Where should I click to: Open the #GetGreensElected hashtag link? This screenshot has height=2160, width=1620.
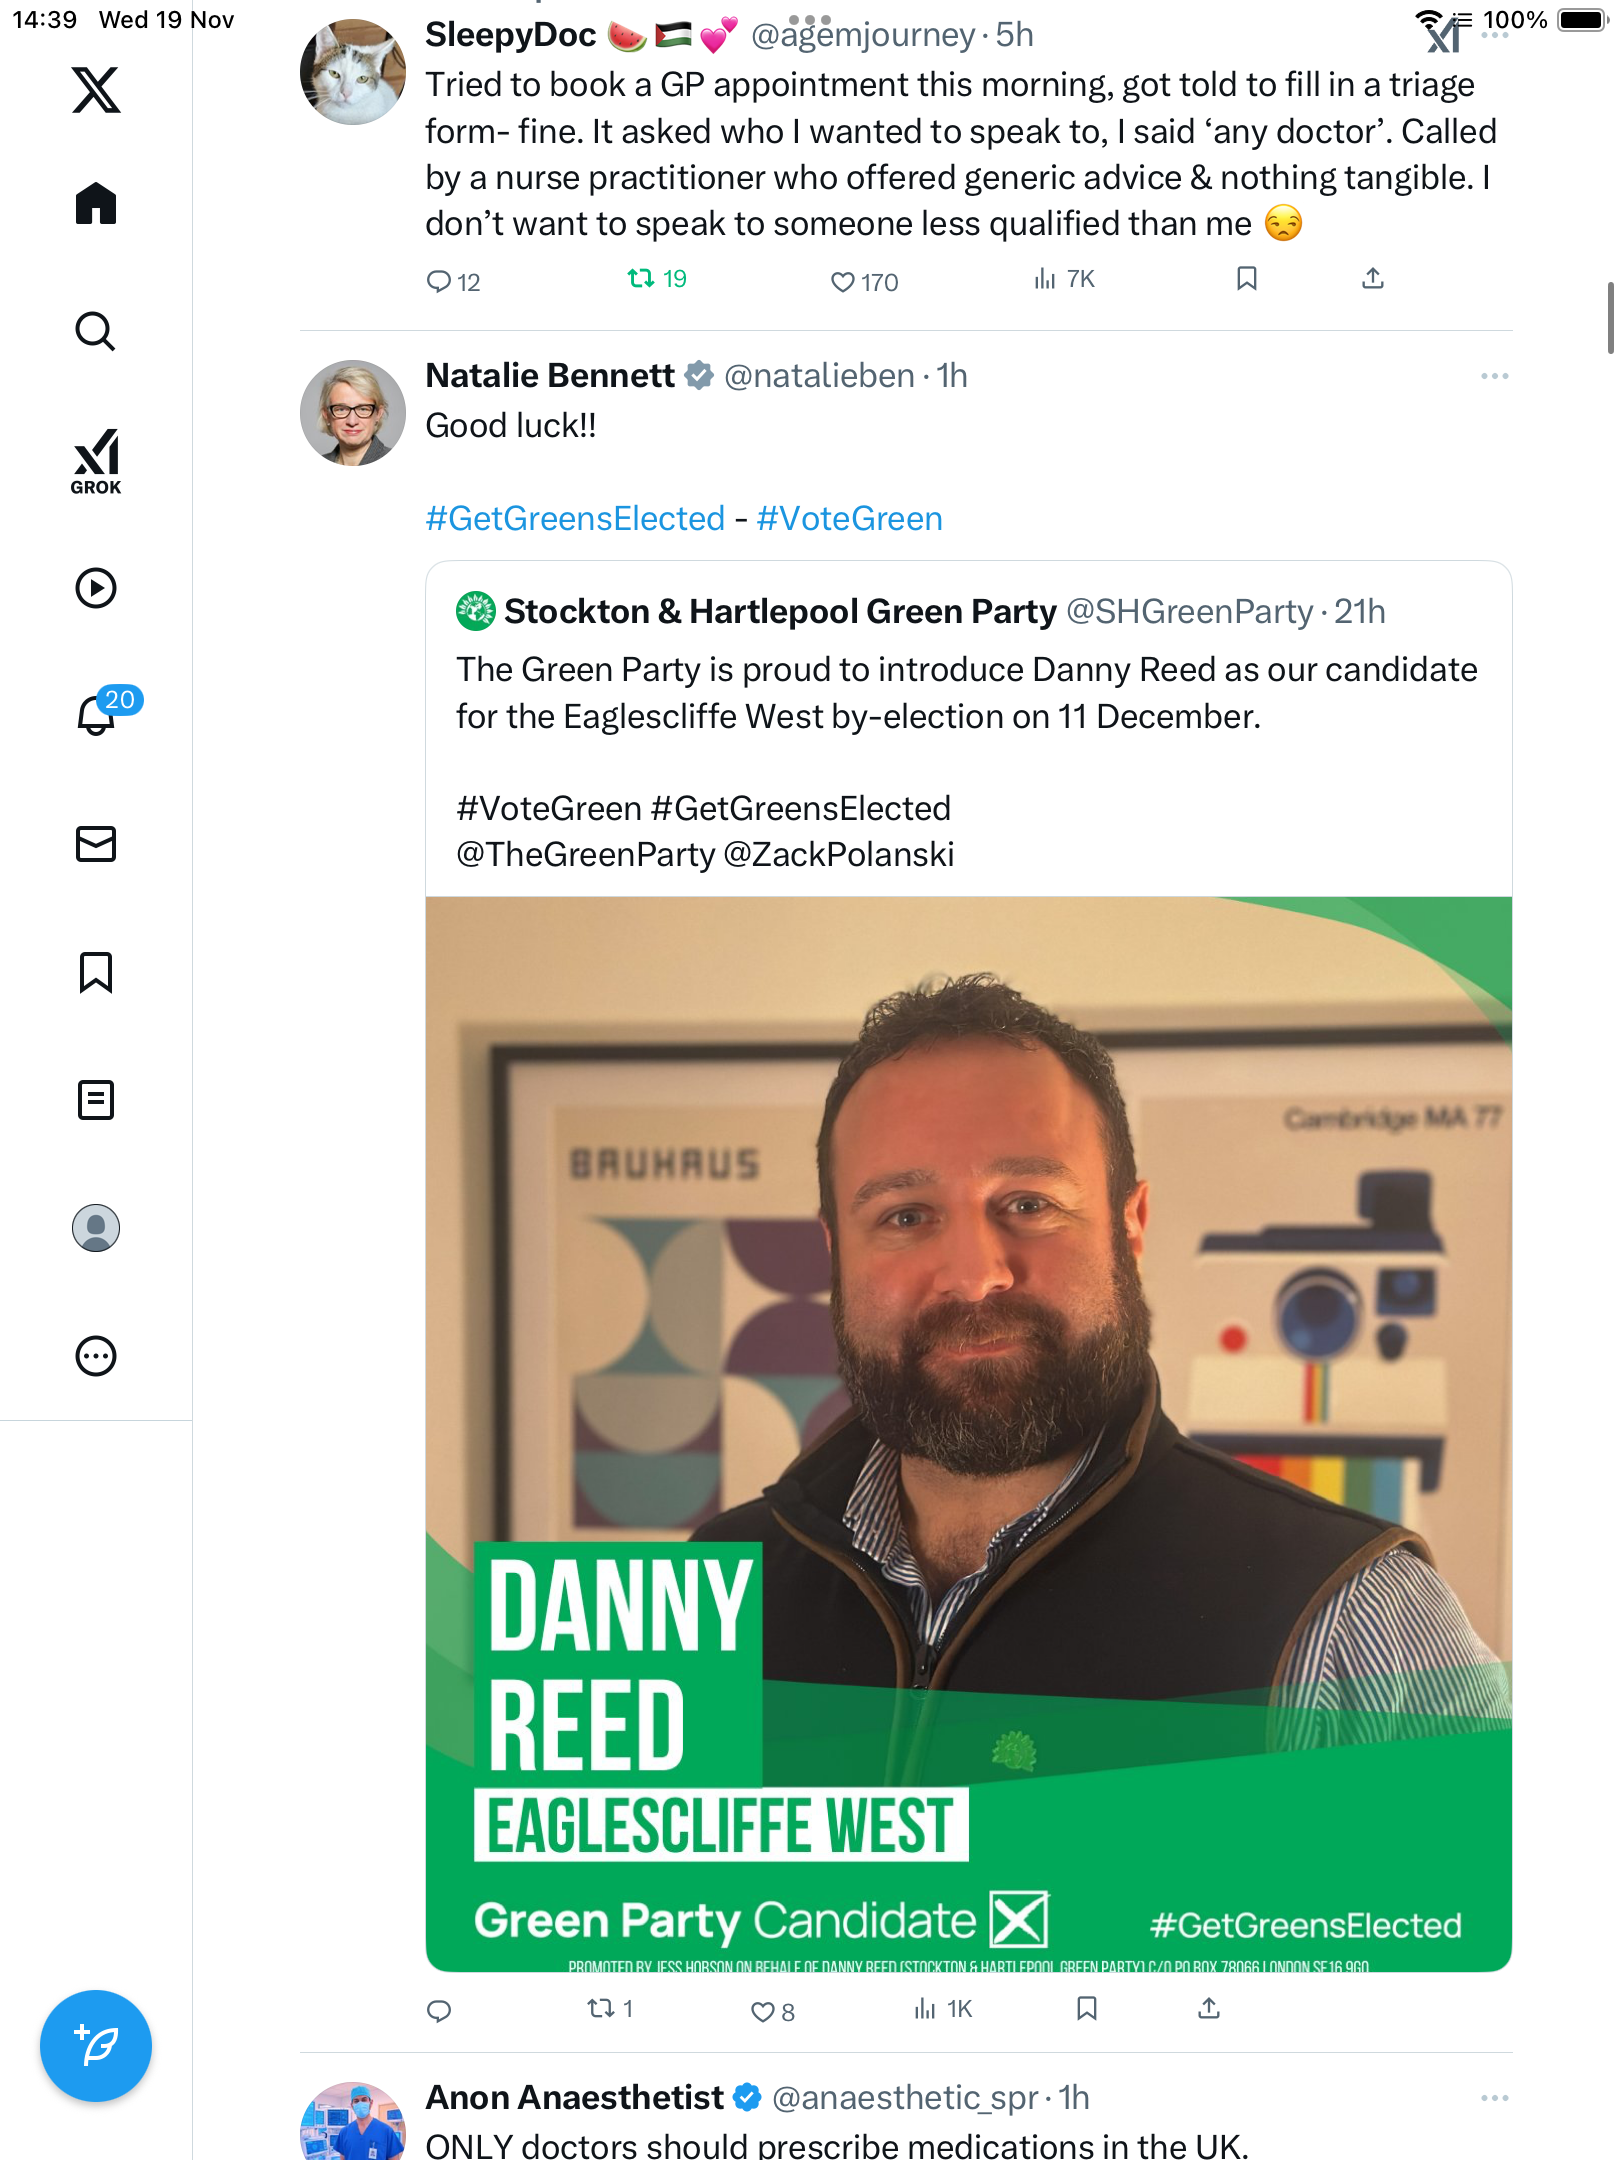point(575,519)
